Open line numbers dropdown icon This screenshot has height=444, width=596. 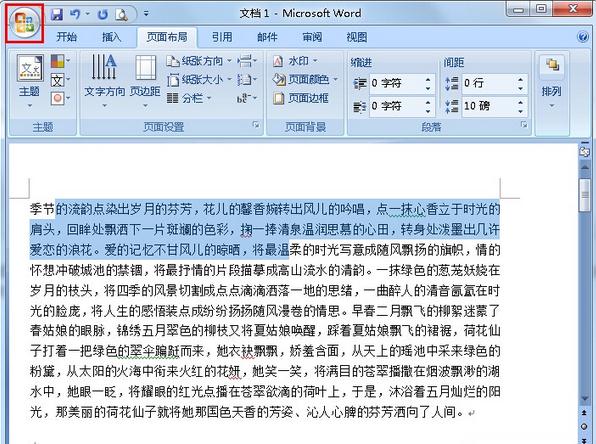coord(247,79)
